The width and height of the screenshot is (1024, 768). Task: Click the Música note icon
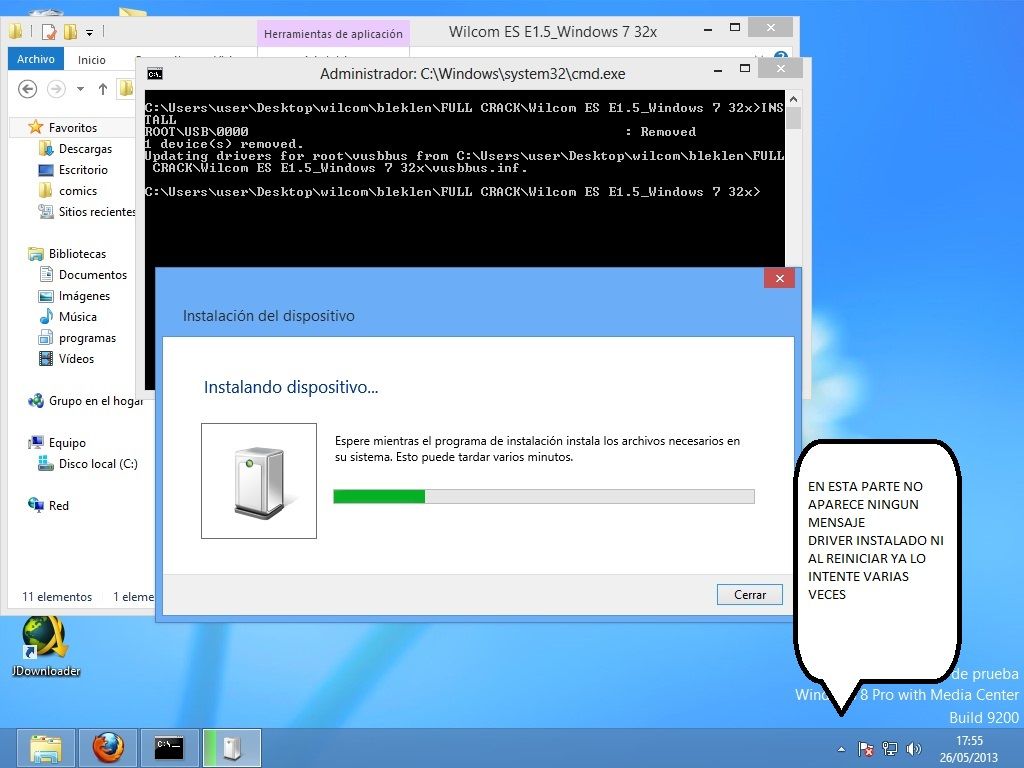(x=46, y=317)
